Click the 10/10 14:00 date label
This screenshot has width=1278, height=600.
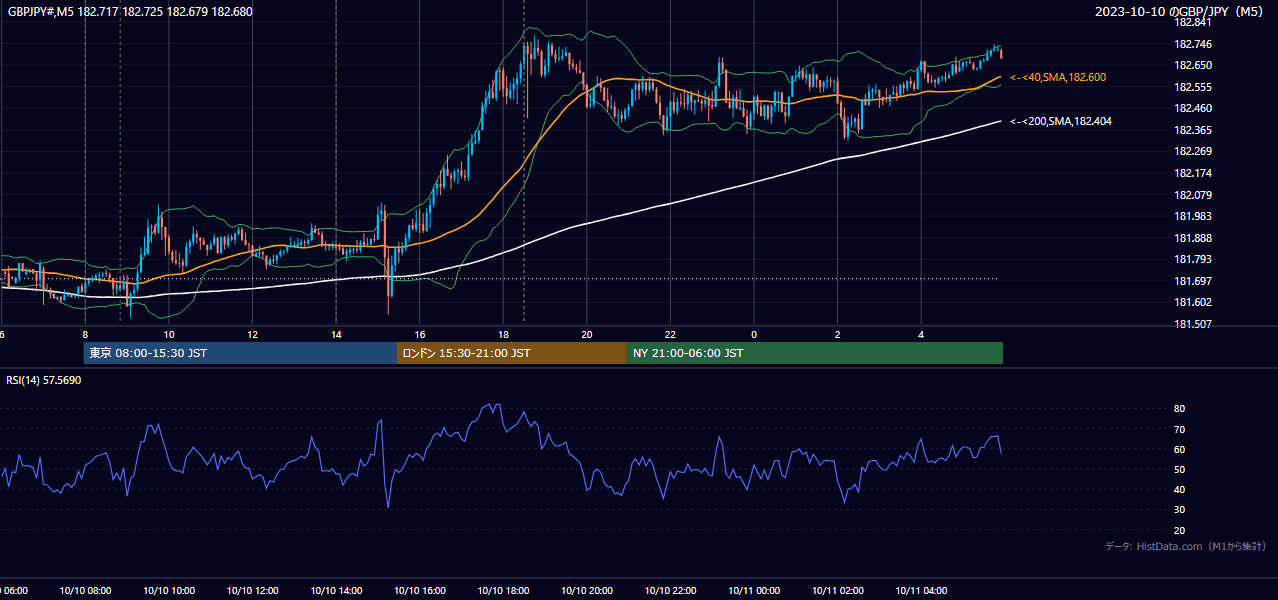[336, 591]
